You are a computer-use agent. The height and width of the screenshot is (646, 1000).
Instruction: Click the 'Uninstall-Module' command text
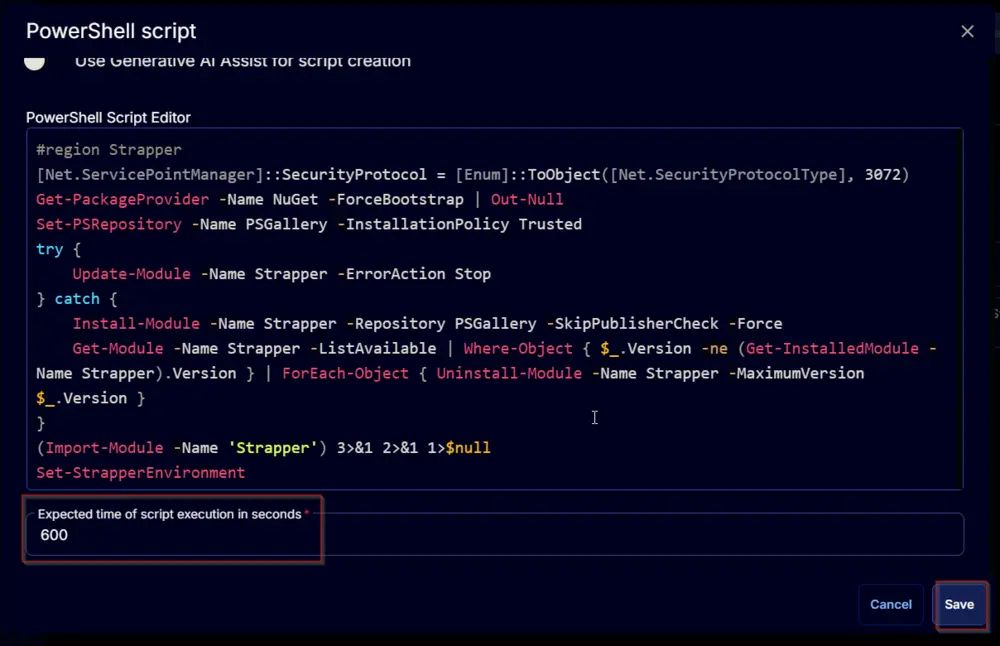click(x=509, y=374)
